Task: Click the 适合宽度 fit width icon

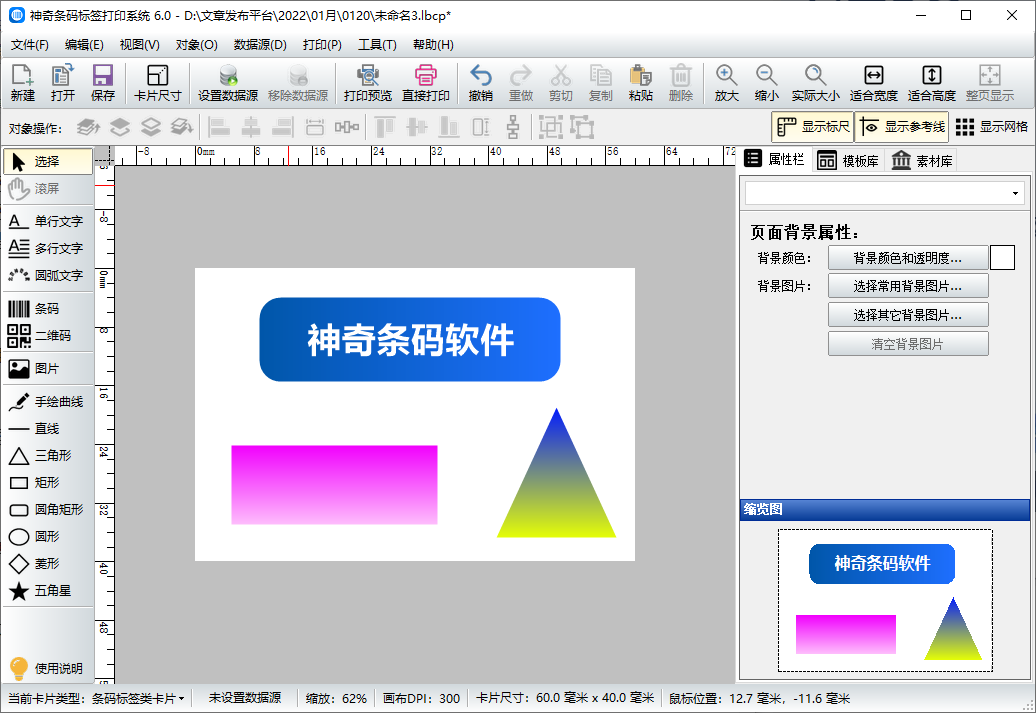Action: click(873, 84)
